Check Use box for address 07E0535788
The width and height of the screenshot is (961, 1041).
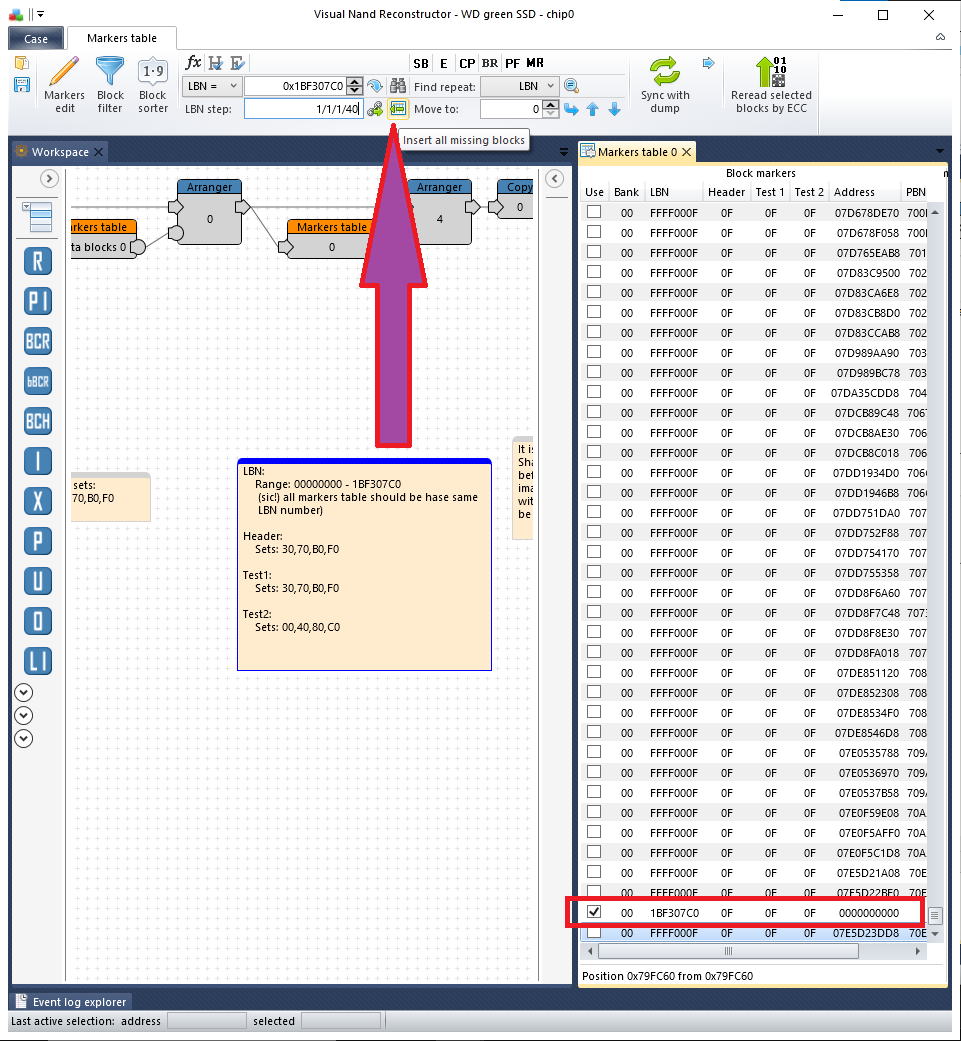[594, 752]
